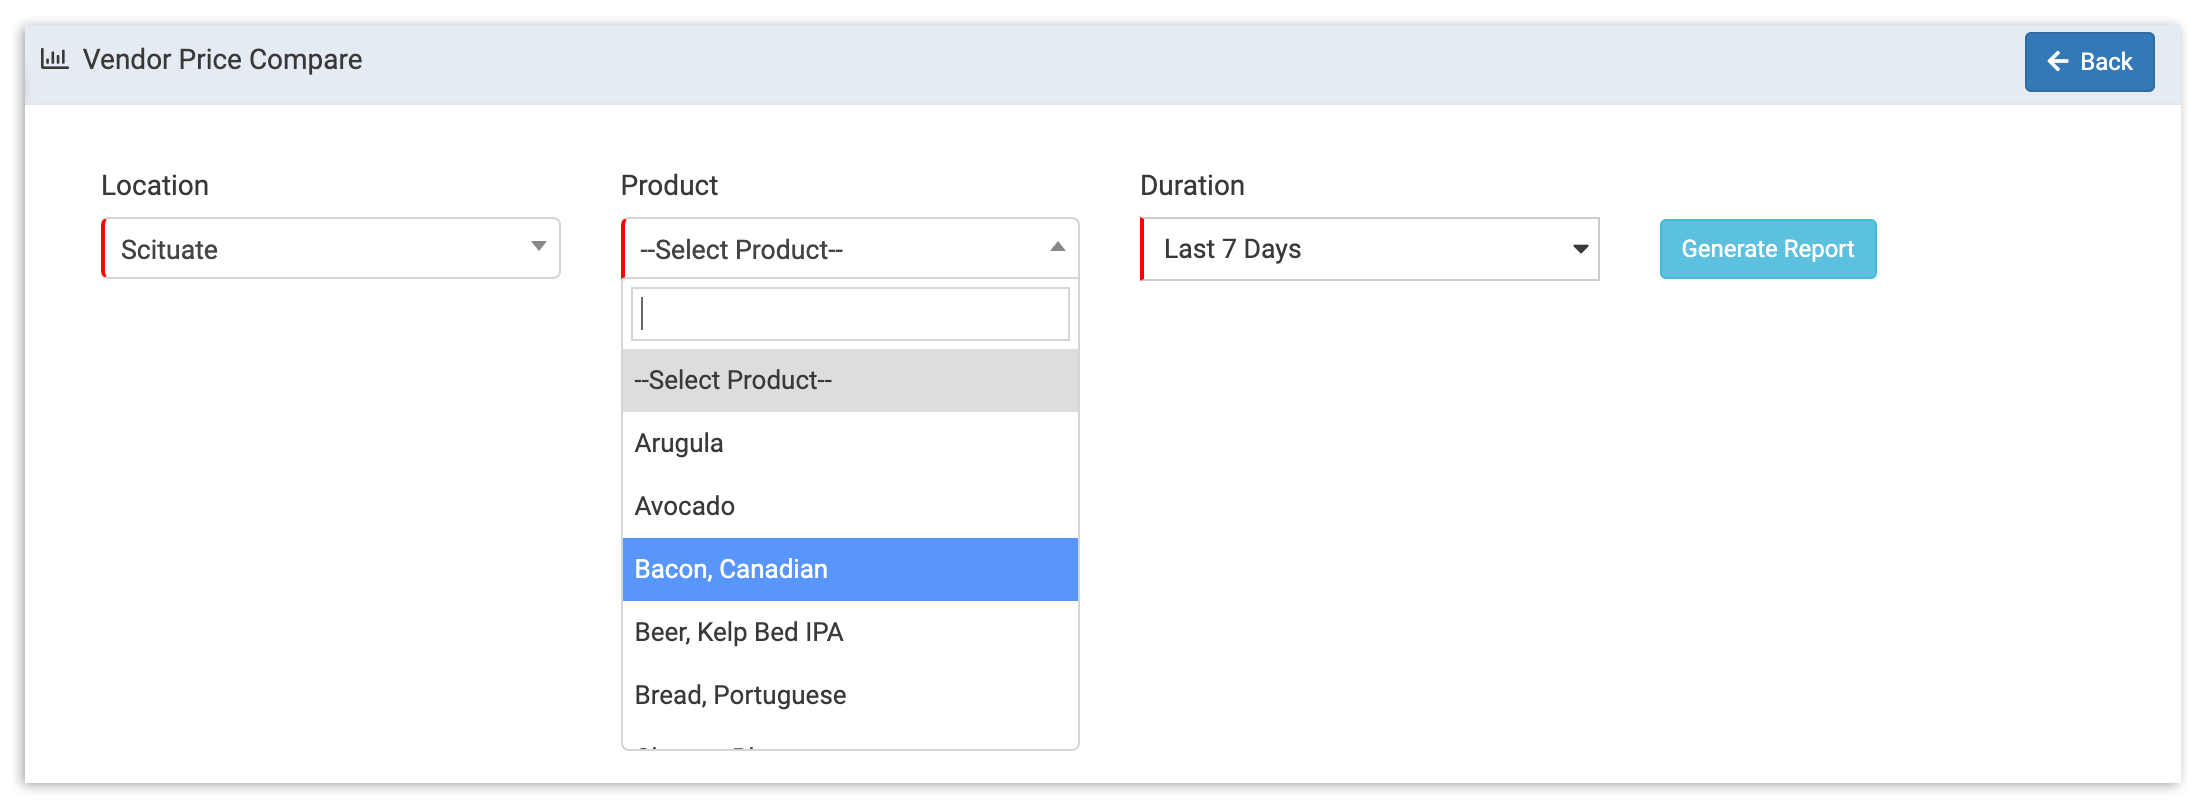Image resolution: width=2206 pixels, height=808 pixels.
Task: Open the Last 7 Days duration dropdown
Action: click(1368, 249)
